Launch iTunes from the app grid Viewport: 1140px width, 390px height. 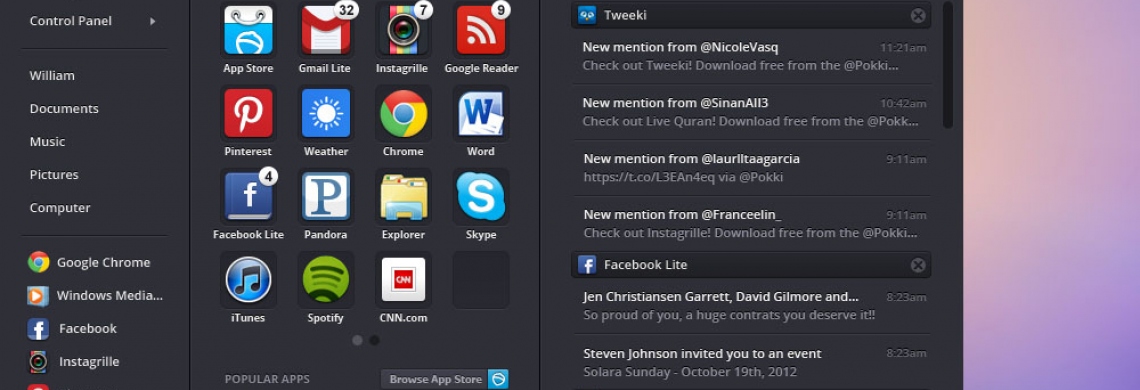coord(249,279)
